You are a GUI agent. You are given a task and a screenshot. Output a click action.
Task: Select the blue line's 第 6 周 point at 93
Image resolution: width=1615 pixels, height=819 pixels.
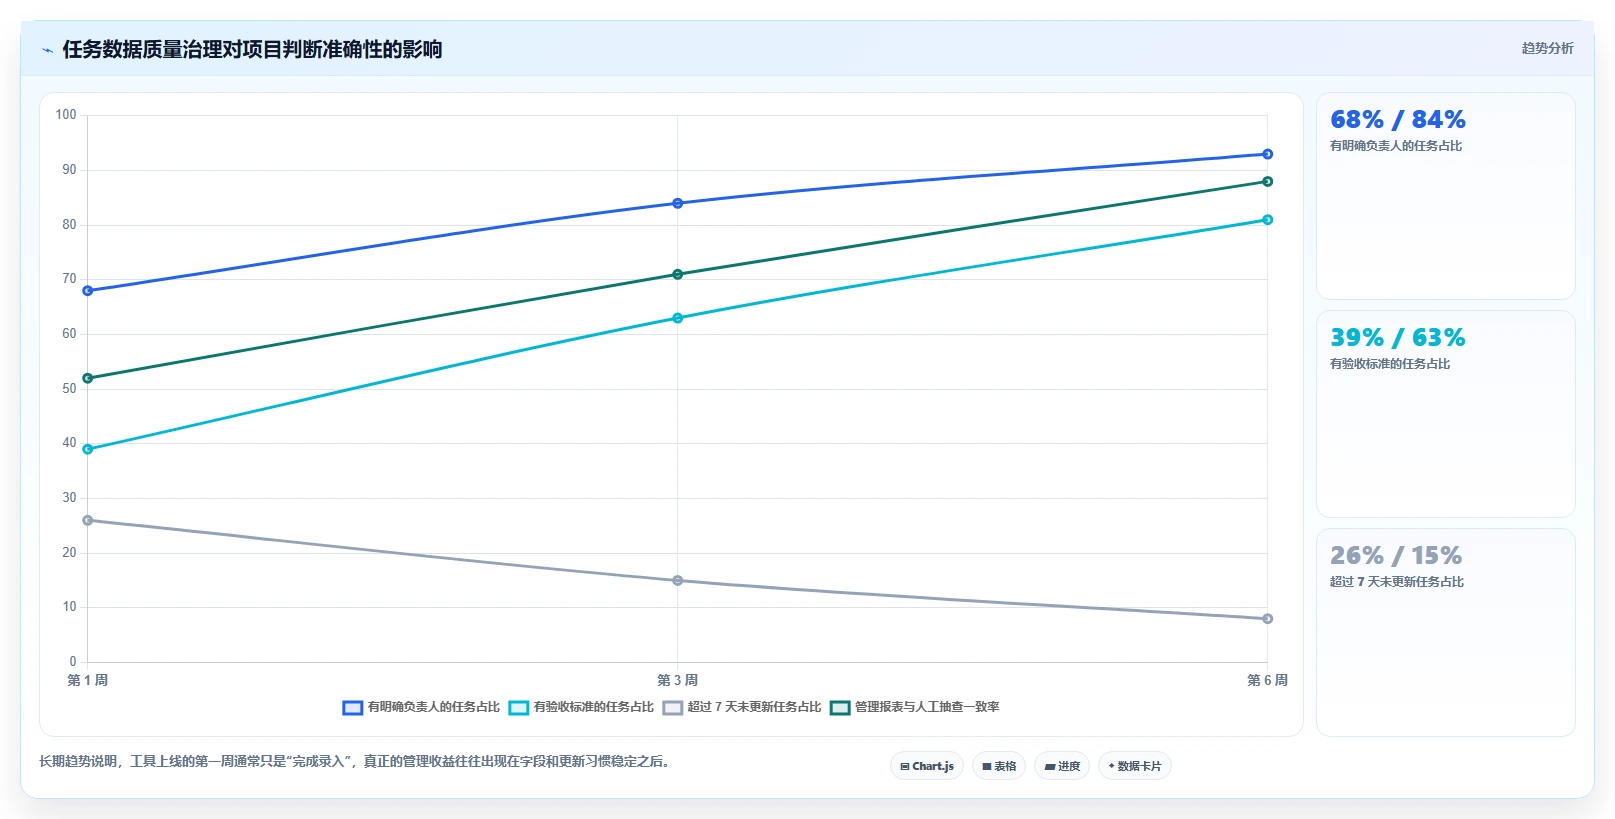click(1267, 154)
